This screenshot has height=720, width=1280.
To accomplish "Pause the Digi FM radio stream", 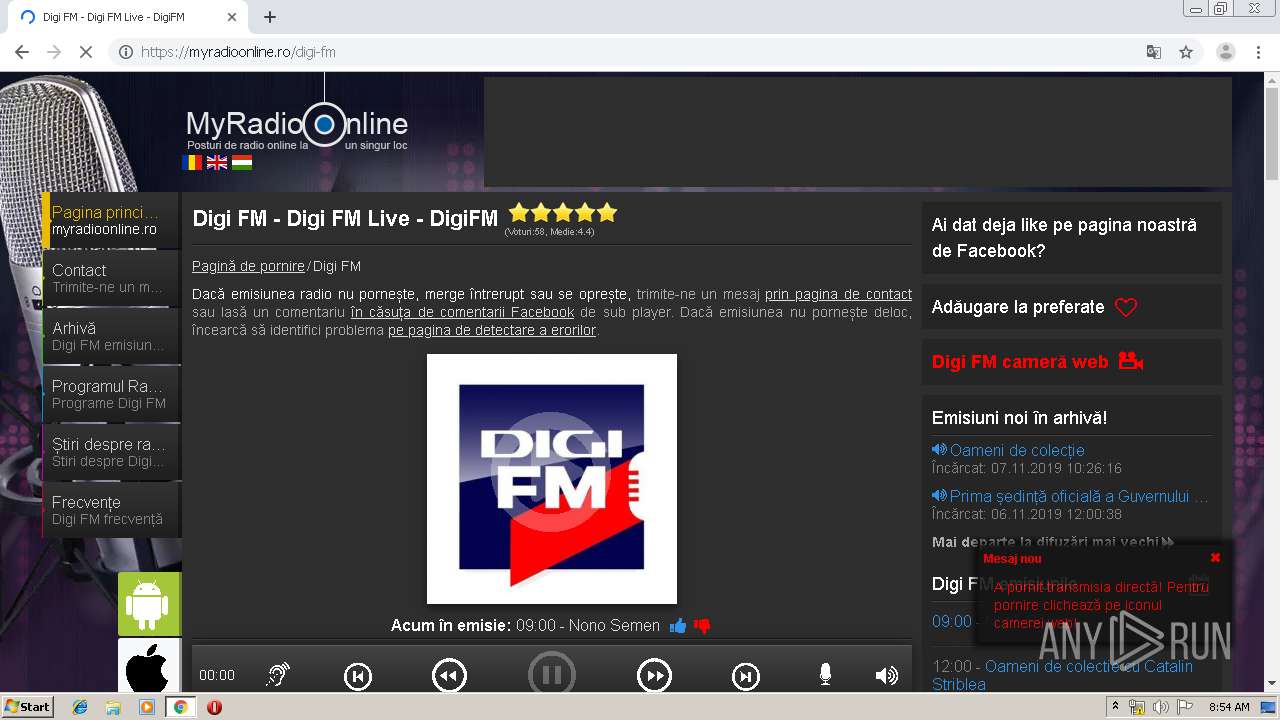I will [x=552, y=675].
